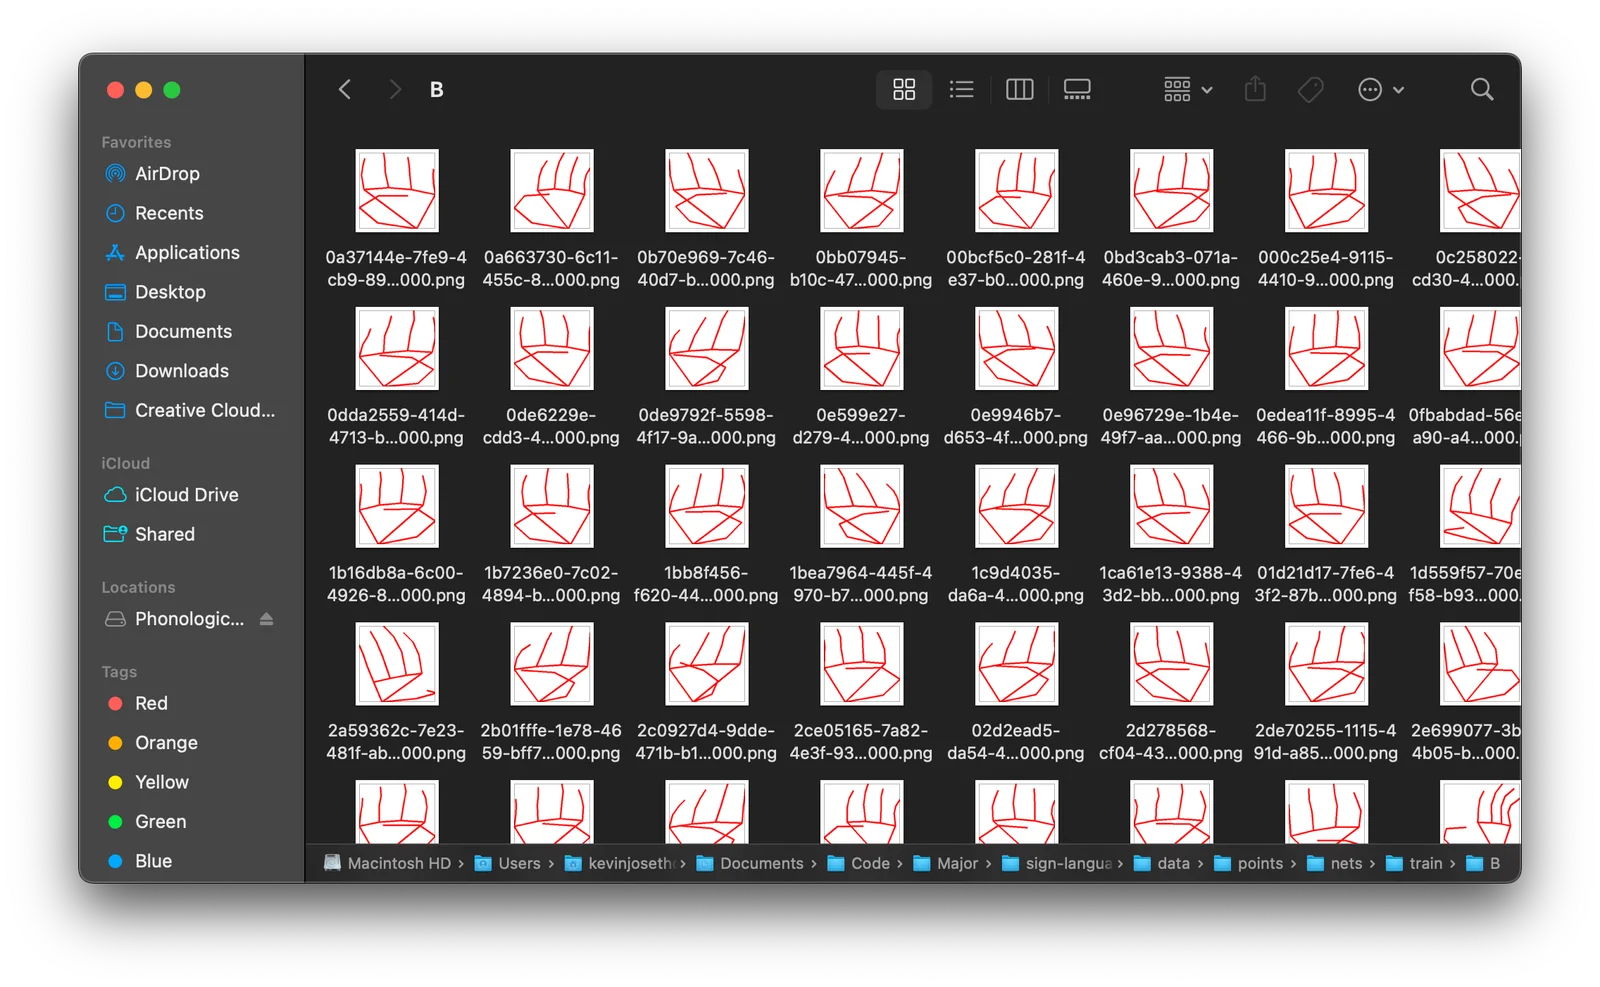The image size is (1600, 987).
Task: Click the Edit Tags icon
Action: click(x=1311, y=90)
